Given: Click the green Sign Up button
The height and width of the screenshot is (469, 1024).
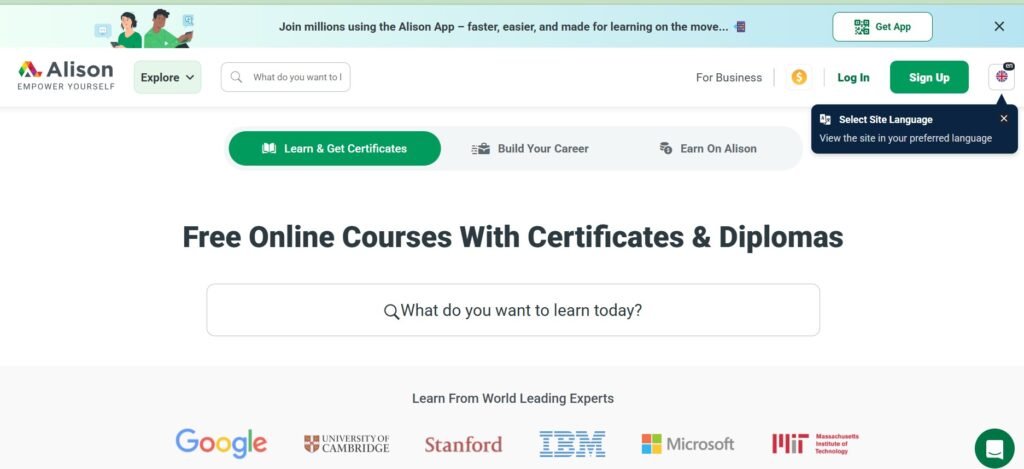Looking at the screenshot, I should pyautogui.click(x=929, y=77).
